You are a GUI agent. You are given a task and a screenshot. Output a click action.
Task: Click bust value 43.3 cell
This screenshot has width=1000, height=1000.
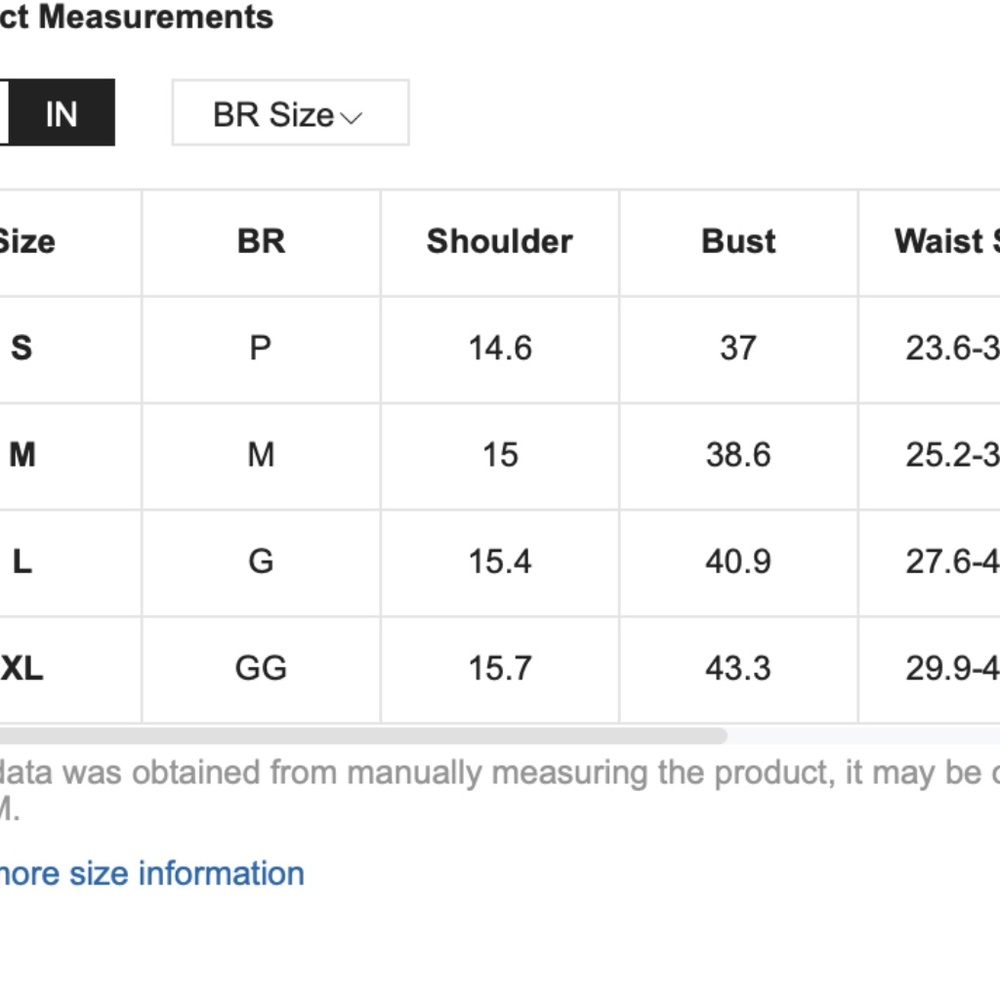point(738,668)
